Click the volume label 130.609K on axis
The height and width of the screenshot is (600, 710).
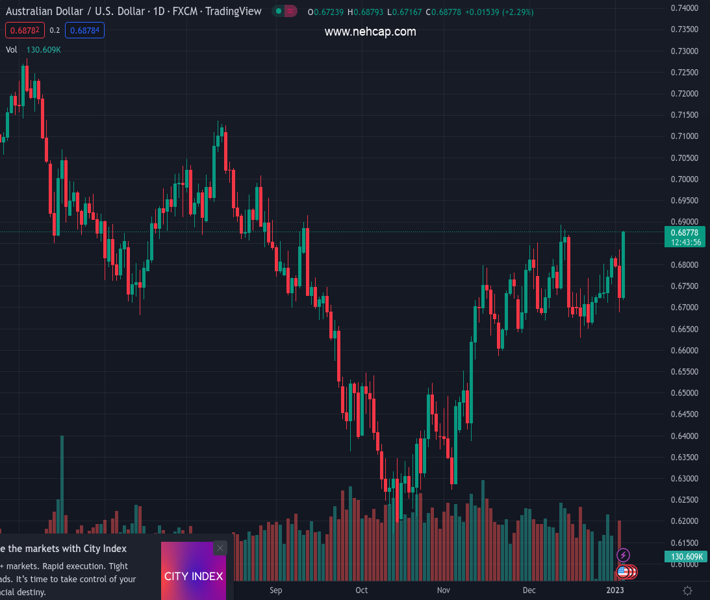click(685, 556)
